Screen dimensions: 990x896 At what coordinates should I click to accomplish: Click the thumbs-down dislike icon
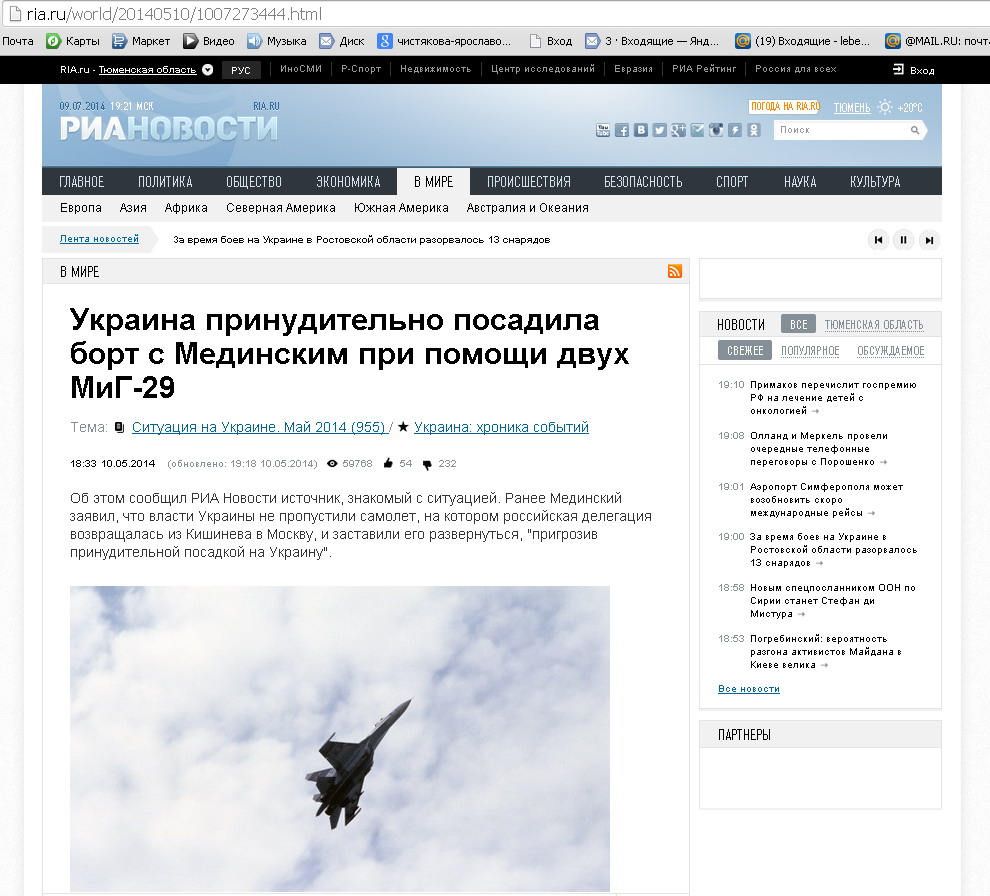[x=427, y=464]
